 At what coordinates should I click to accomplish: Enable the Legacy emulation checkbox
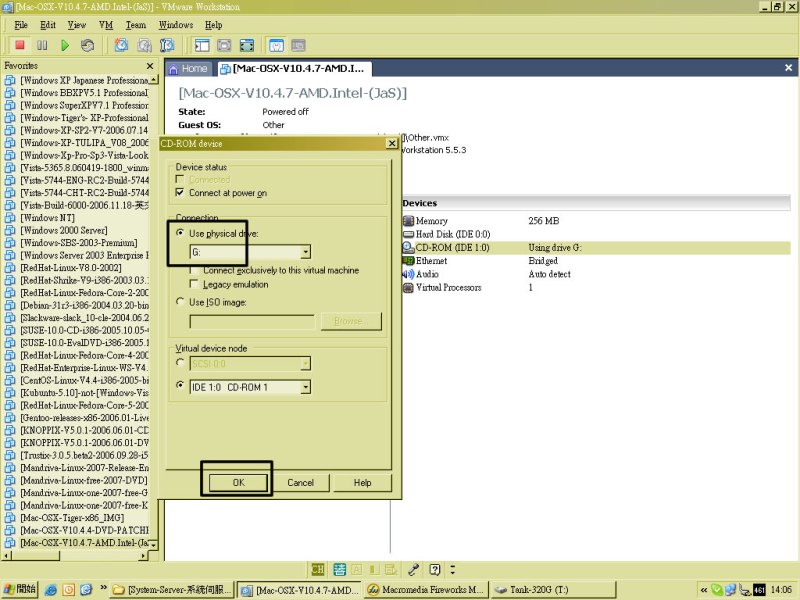(194, 284)
